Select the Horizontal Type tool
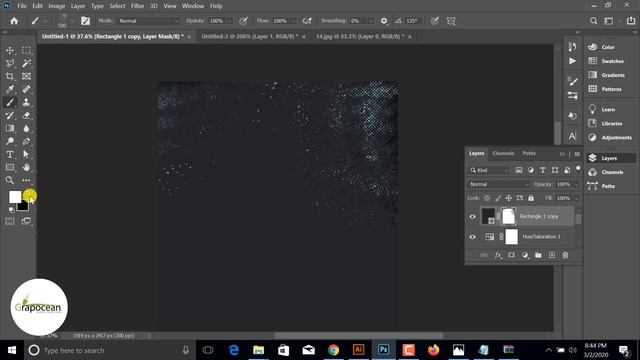The image size is (640, 360). (x=10, y=155)
